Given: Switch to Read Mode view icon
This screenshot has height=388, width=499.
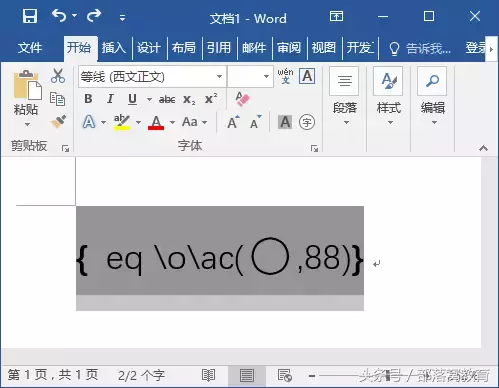Looking at the screenshot, I should [x=208, y=376].
